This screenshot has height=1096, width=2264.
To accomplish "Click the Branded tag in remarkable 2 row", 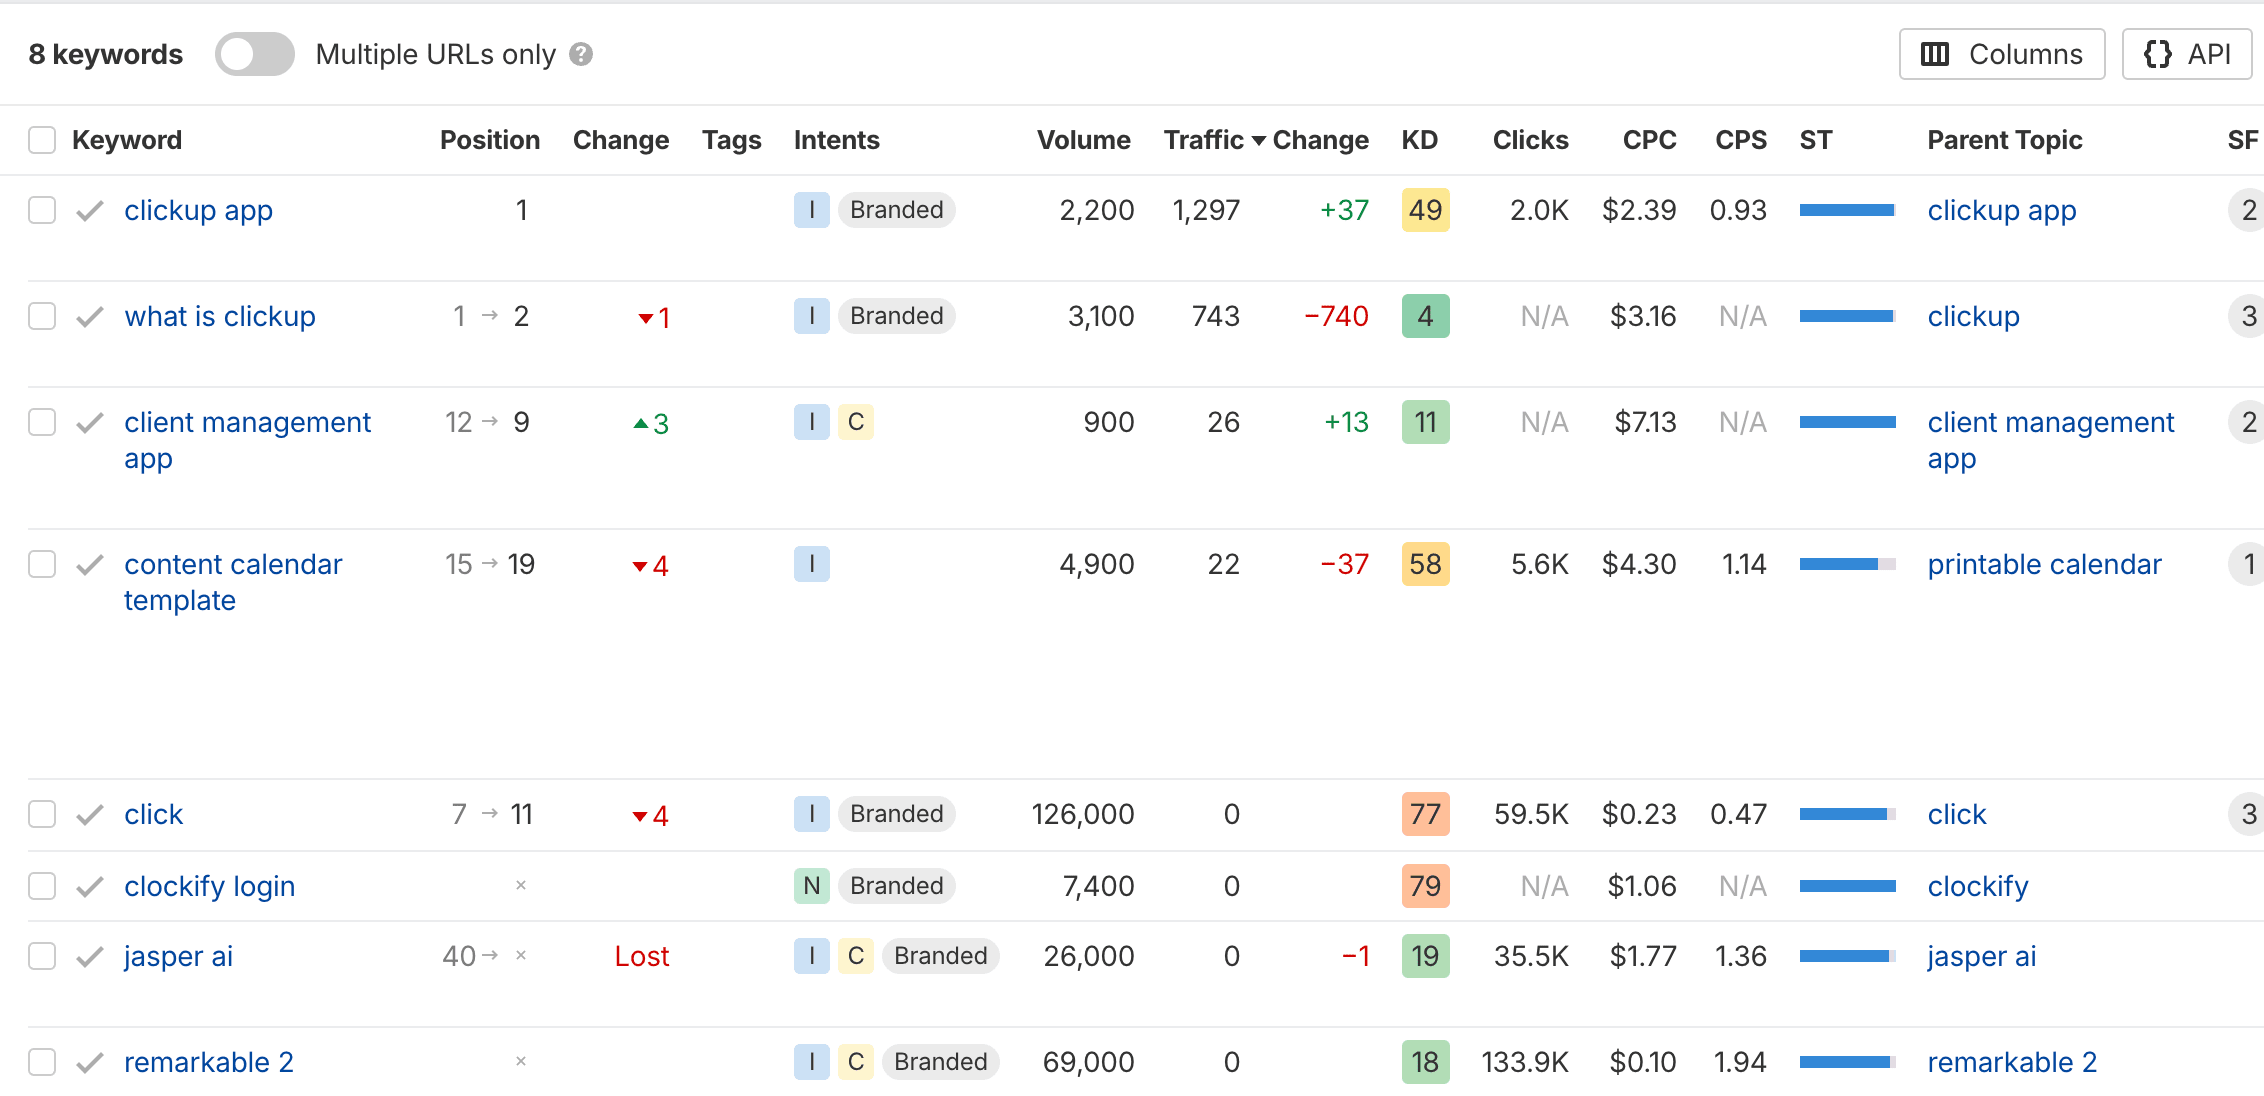I will point(941,1062).
